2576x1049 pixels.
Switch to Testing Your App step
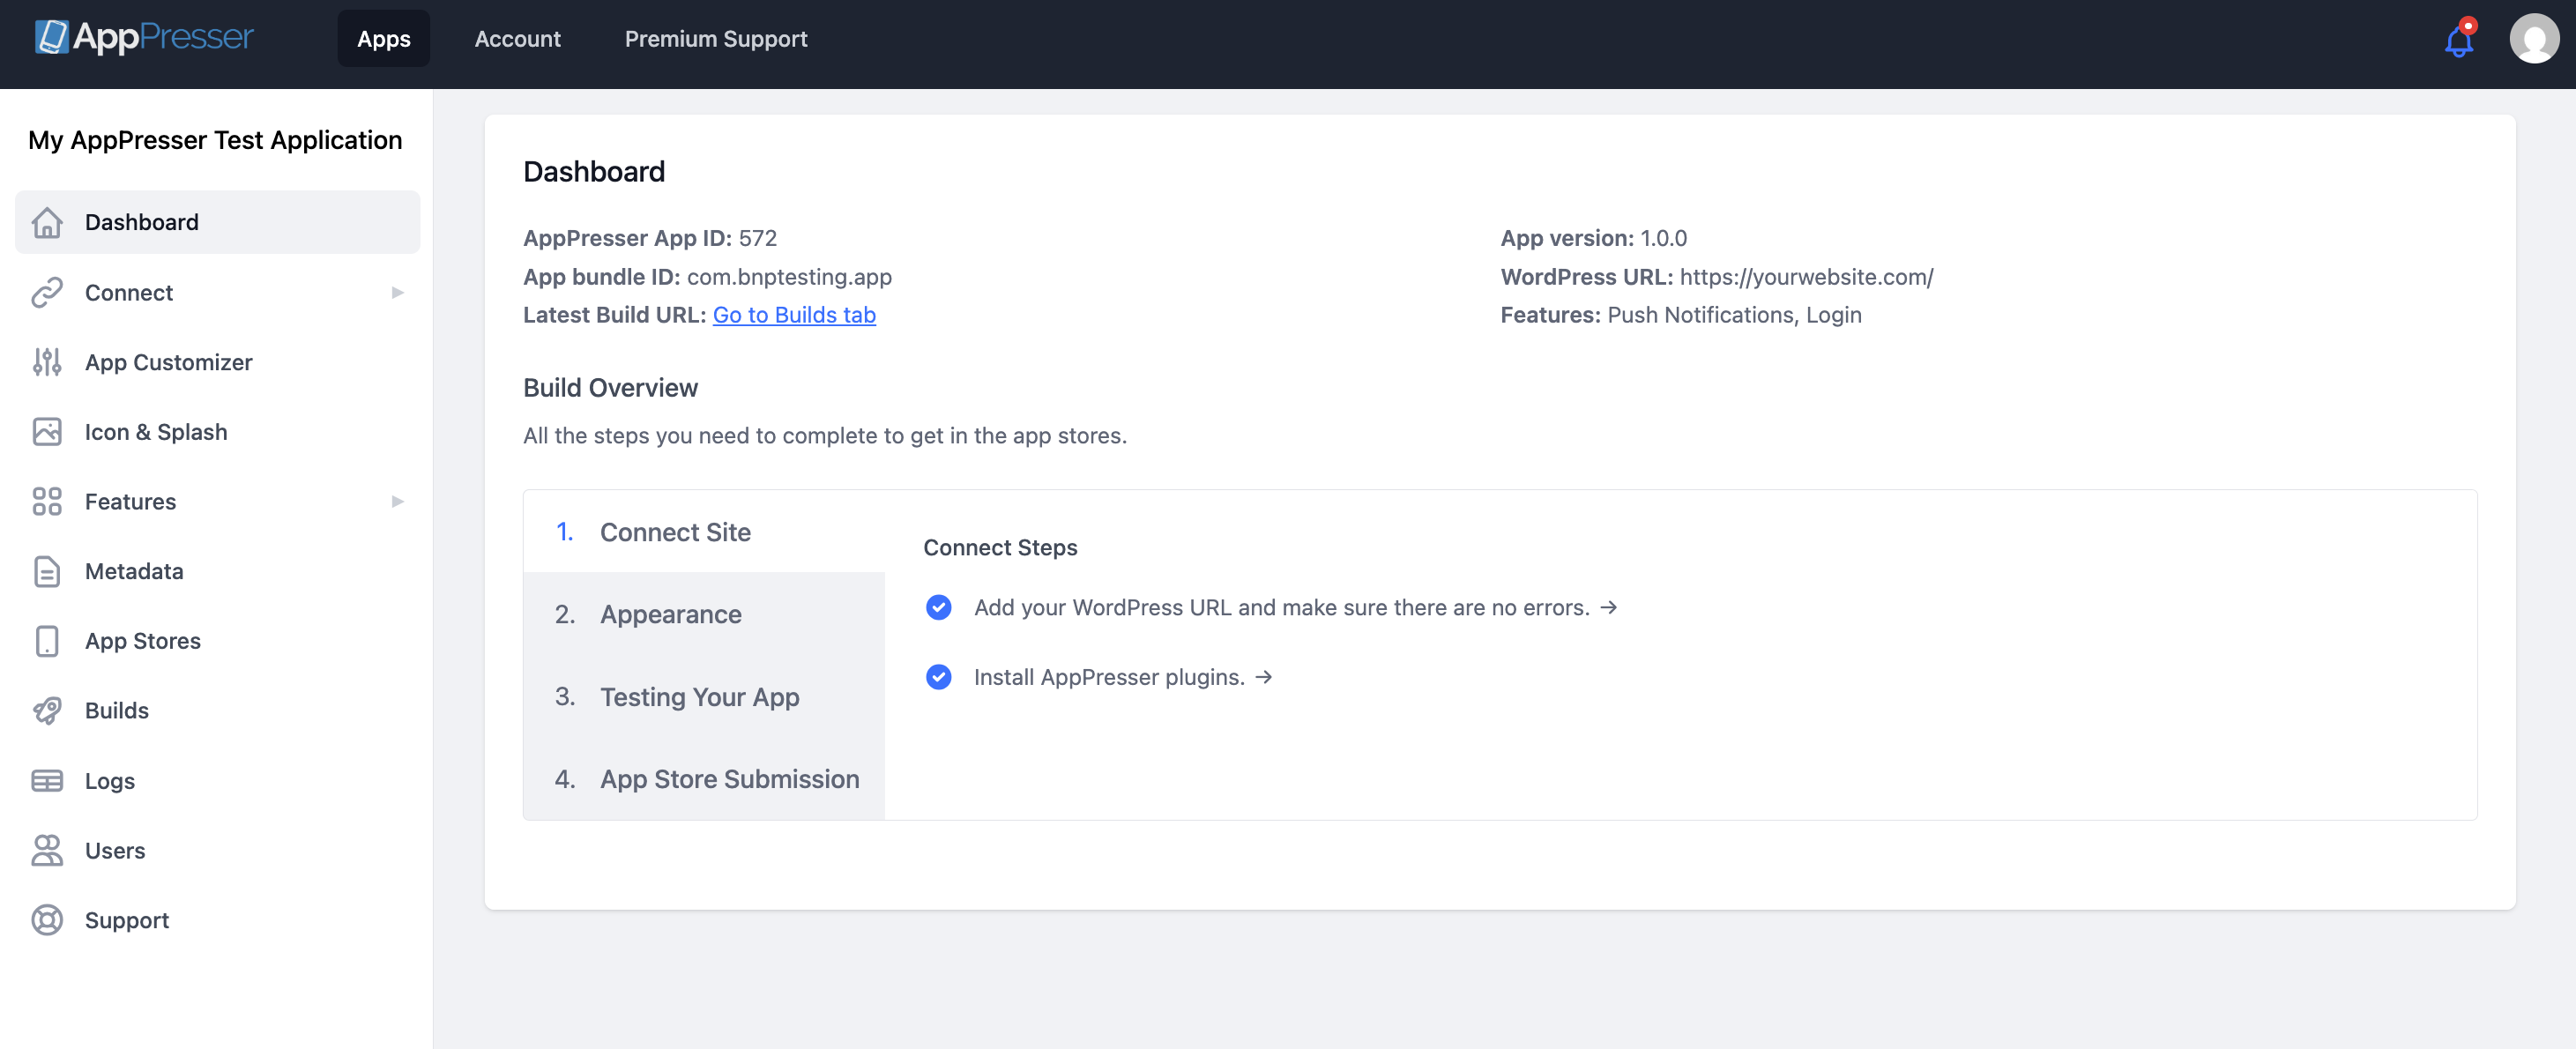pyautogui.click(x=699, y=697)
